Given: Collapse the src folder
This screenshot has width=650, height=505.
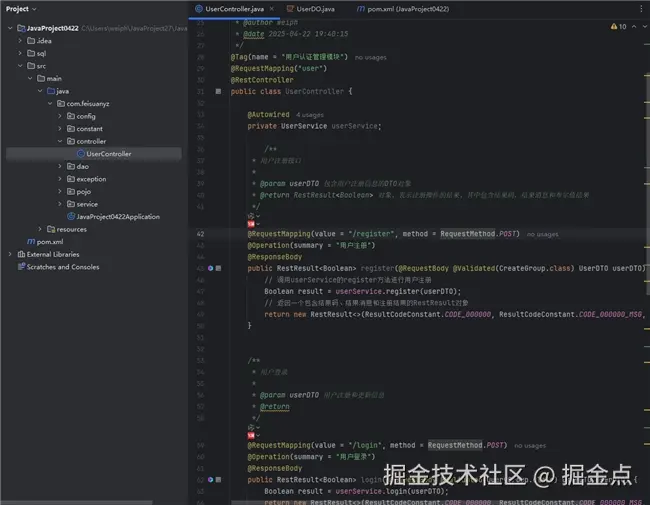Looking at the screenshot, I should point(20,66).
